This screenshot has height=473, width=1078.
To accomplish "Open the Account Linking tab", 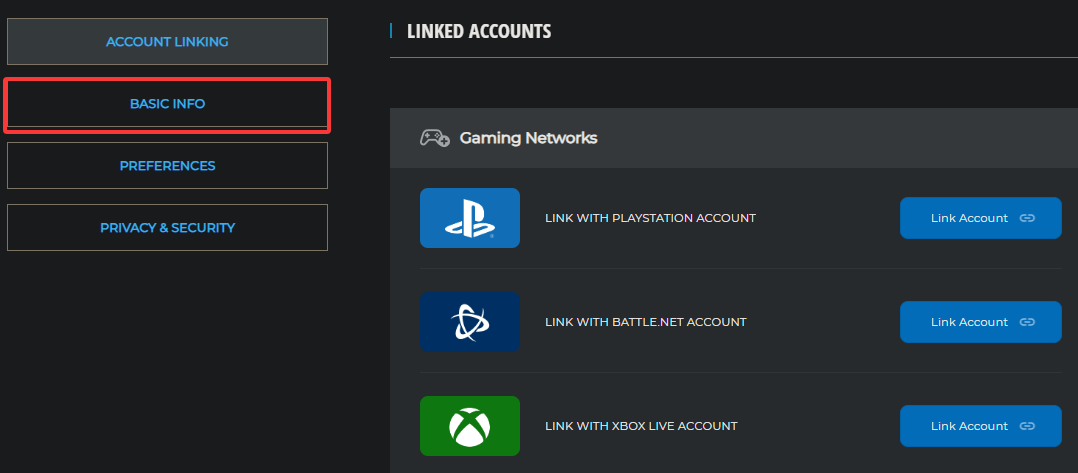I will [167, 42].
